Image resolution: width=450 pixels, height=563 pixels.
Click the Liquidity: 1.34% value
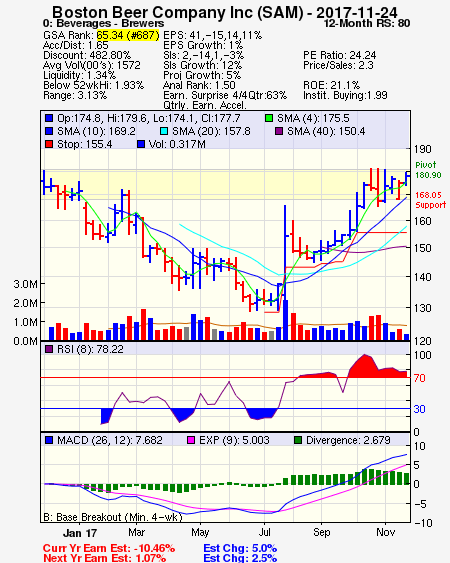pyautogui.click(x=79, y=75)
